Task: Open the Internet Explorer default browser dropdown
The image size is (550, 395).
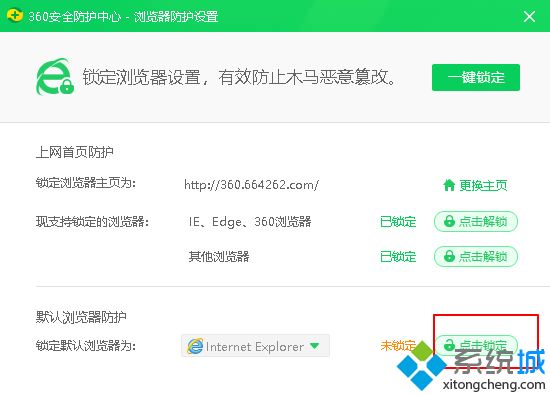Action: point(255,346)
